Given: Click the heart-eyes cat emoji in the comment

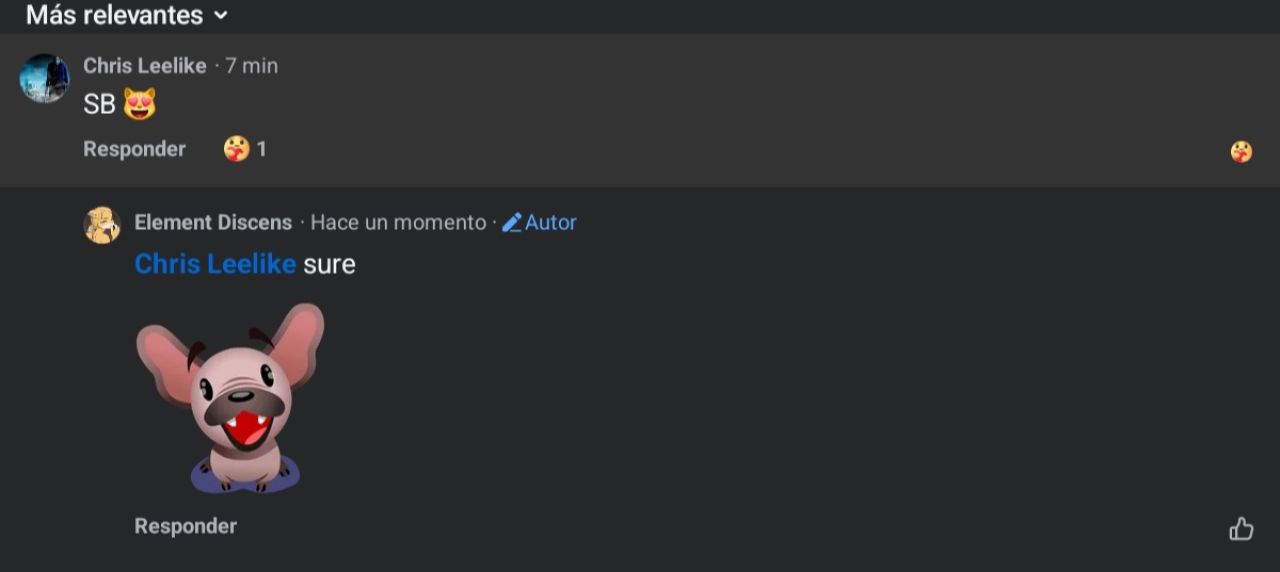Looking at the screenshot, I should 140,104.
